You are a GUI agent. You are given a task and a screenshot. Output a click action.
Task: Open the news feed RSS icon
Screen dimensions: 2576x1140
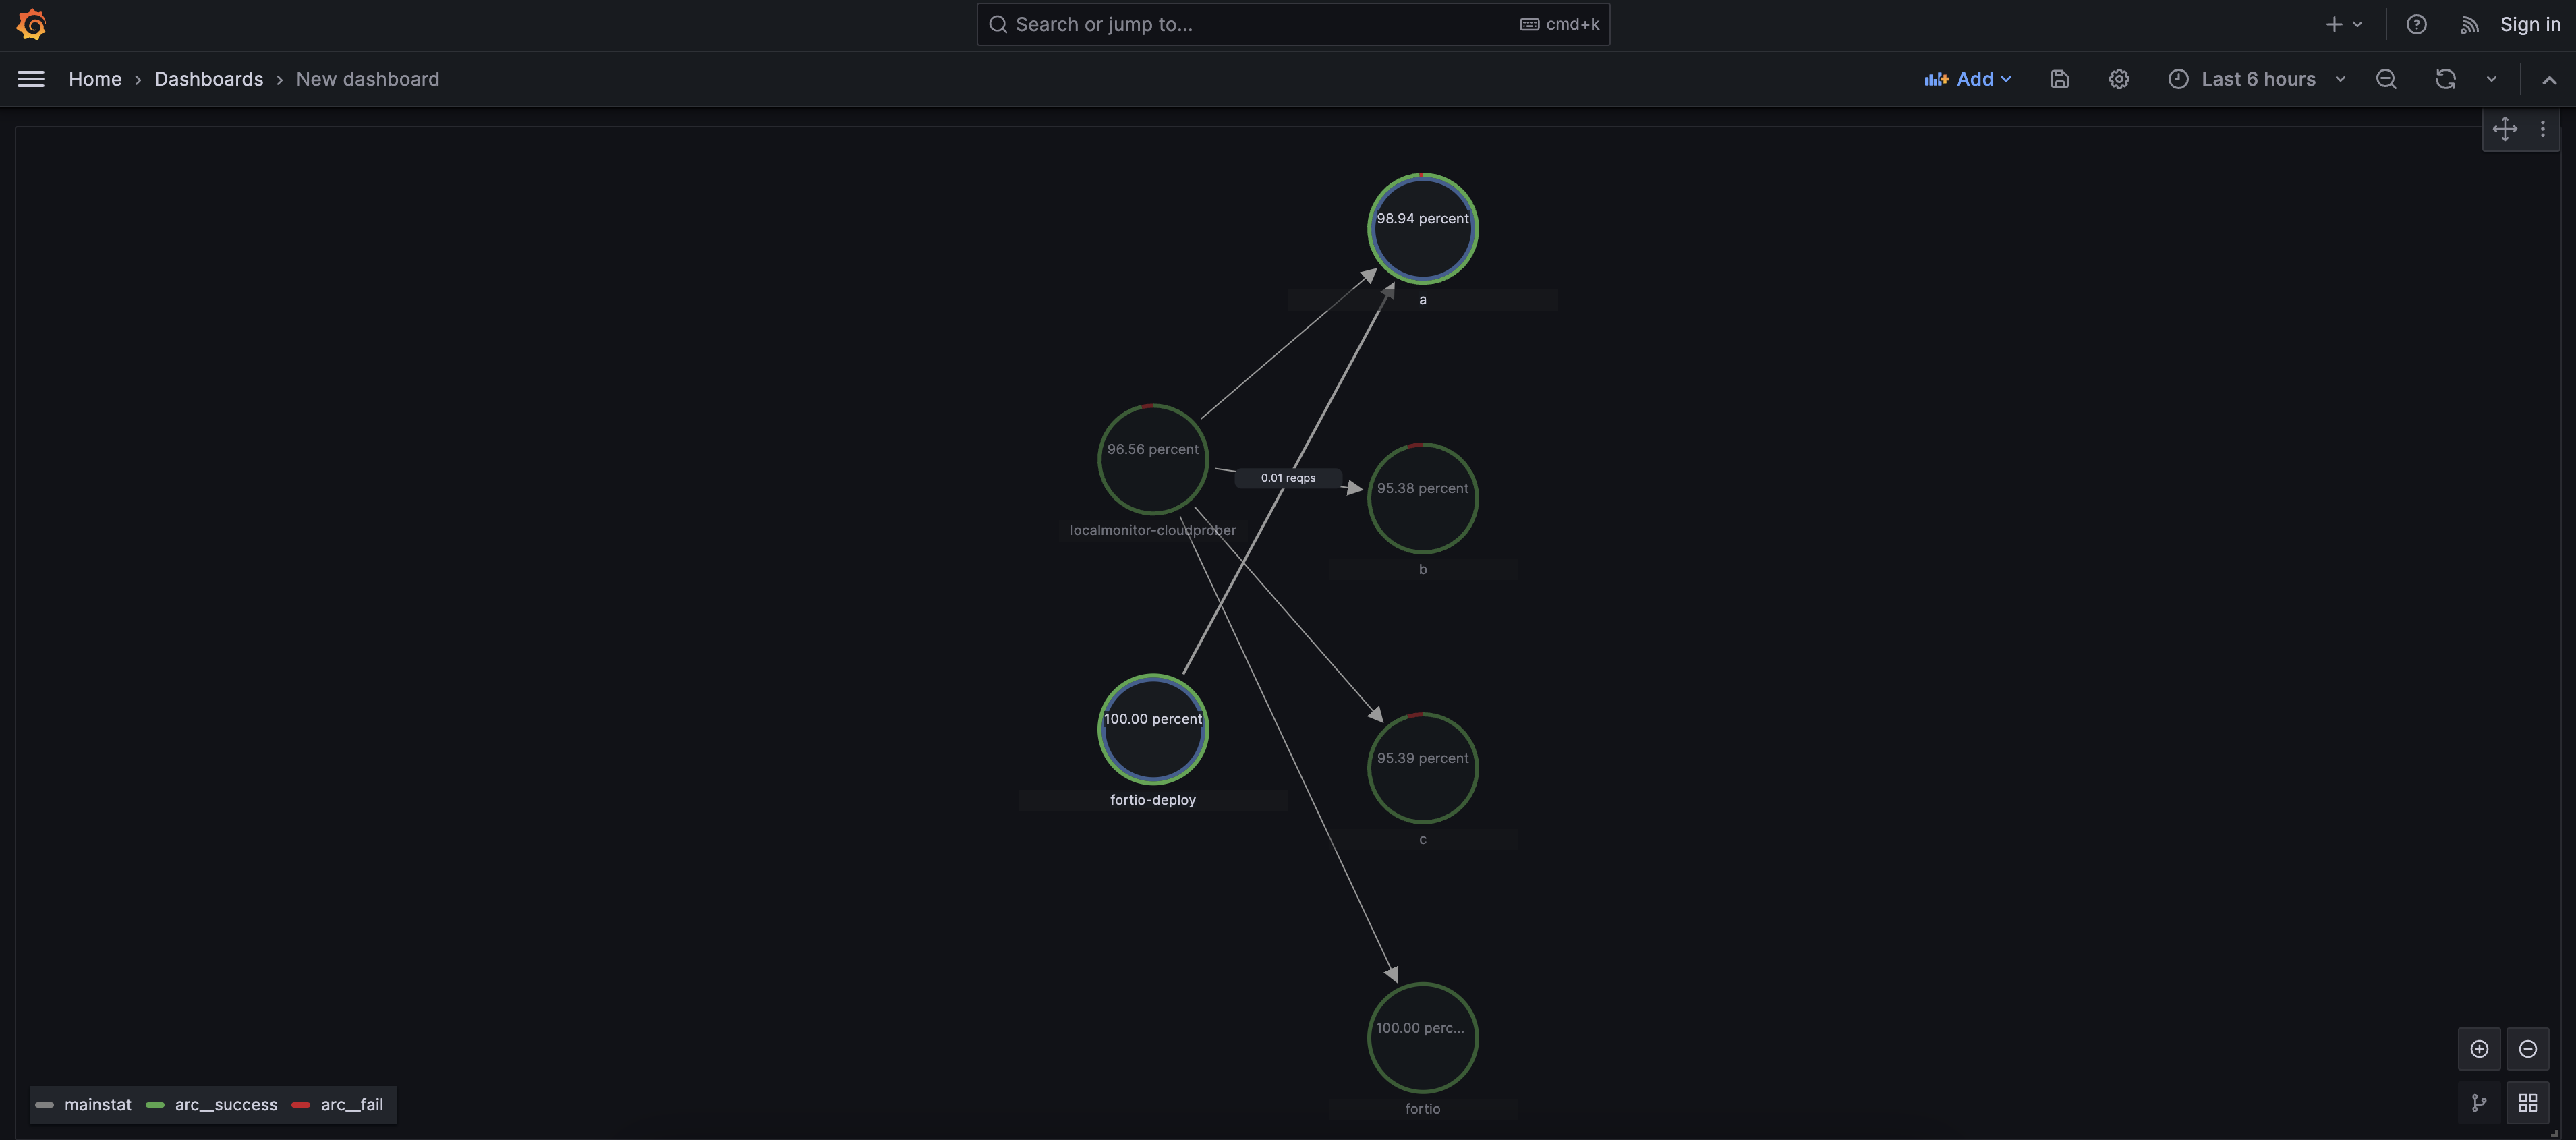[2469, 24]
